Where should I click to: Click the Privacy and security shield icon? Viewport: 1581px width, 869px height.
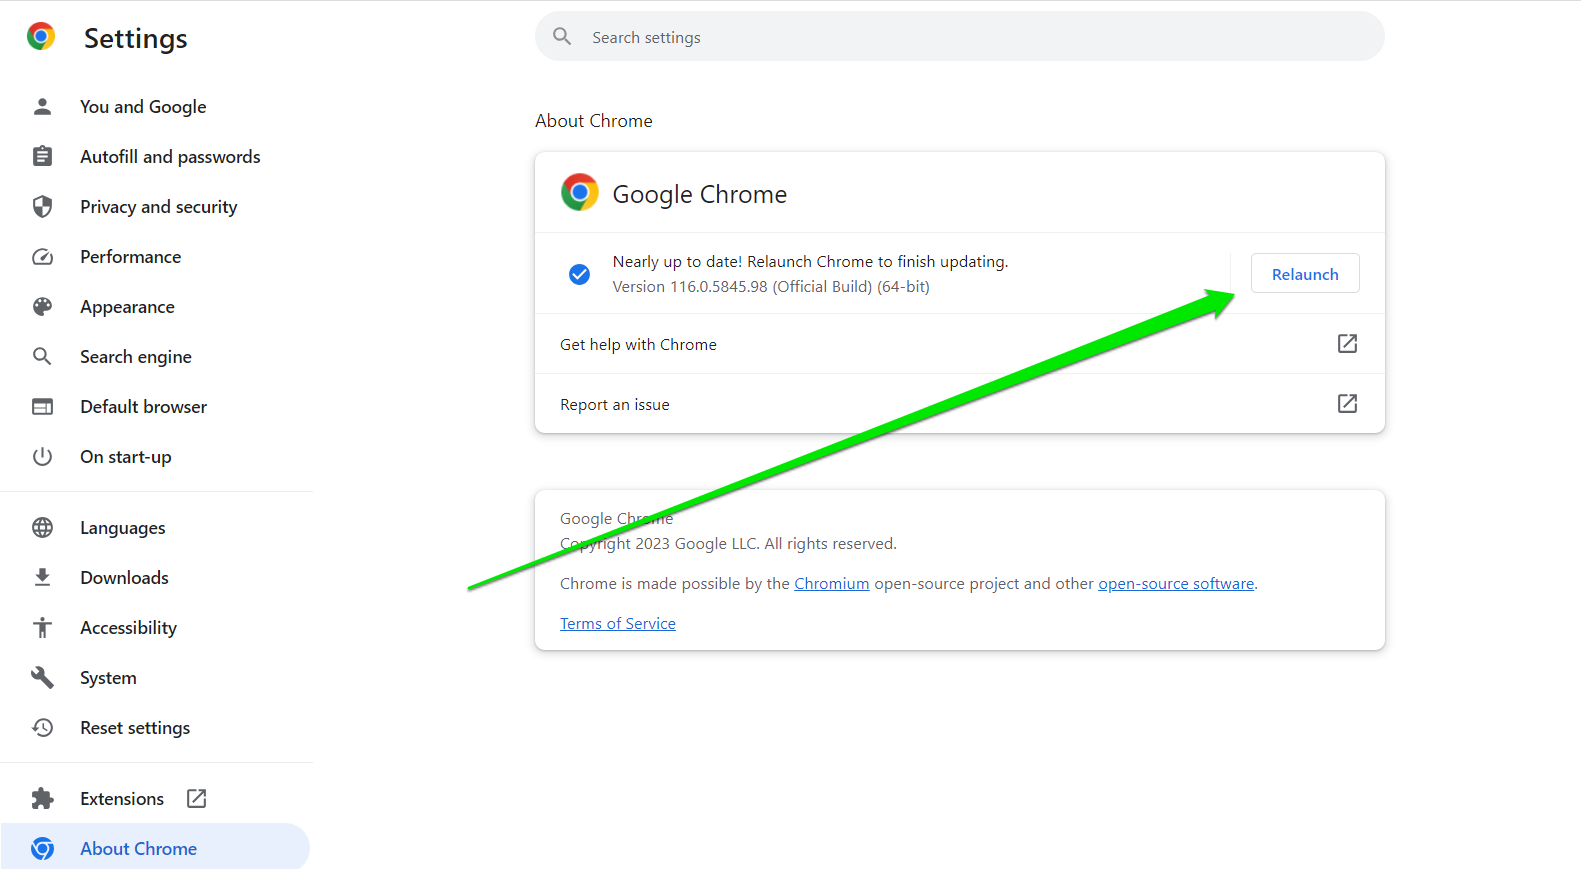pos(42,207)
